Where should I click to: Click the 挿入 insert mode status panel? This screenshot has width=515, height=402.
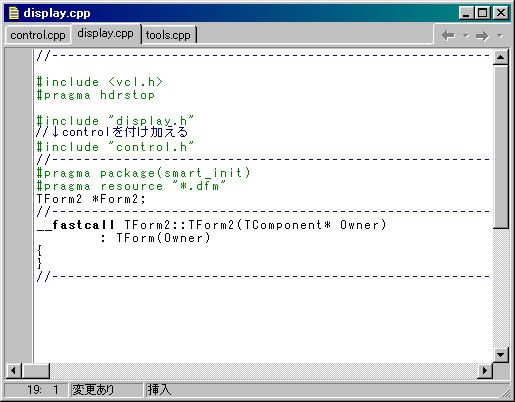coord(159,389)
